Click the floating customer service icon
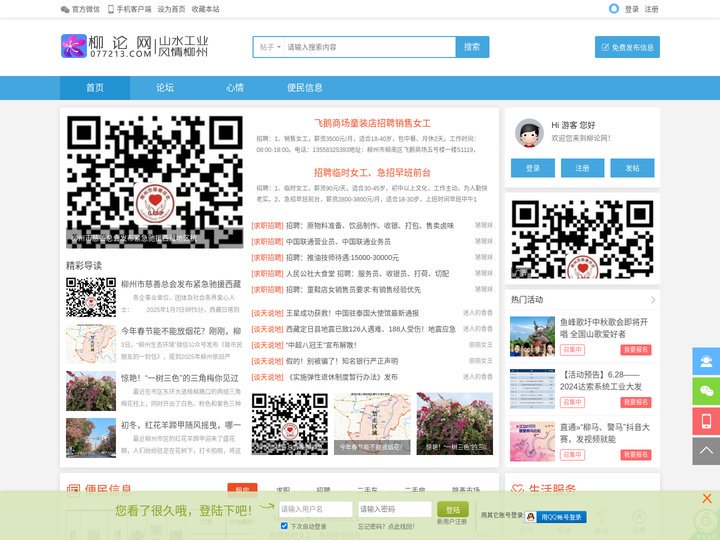 (x=706, y=362)
